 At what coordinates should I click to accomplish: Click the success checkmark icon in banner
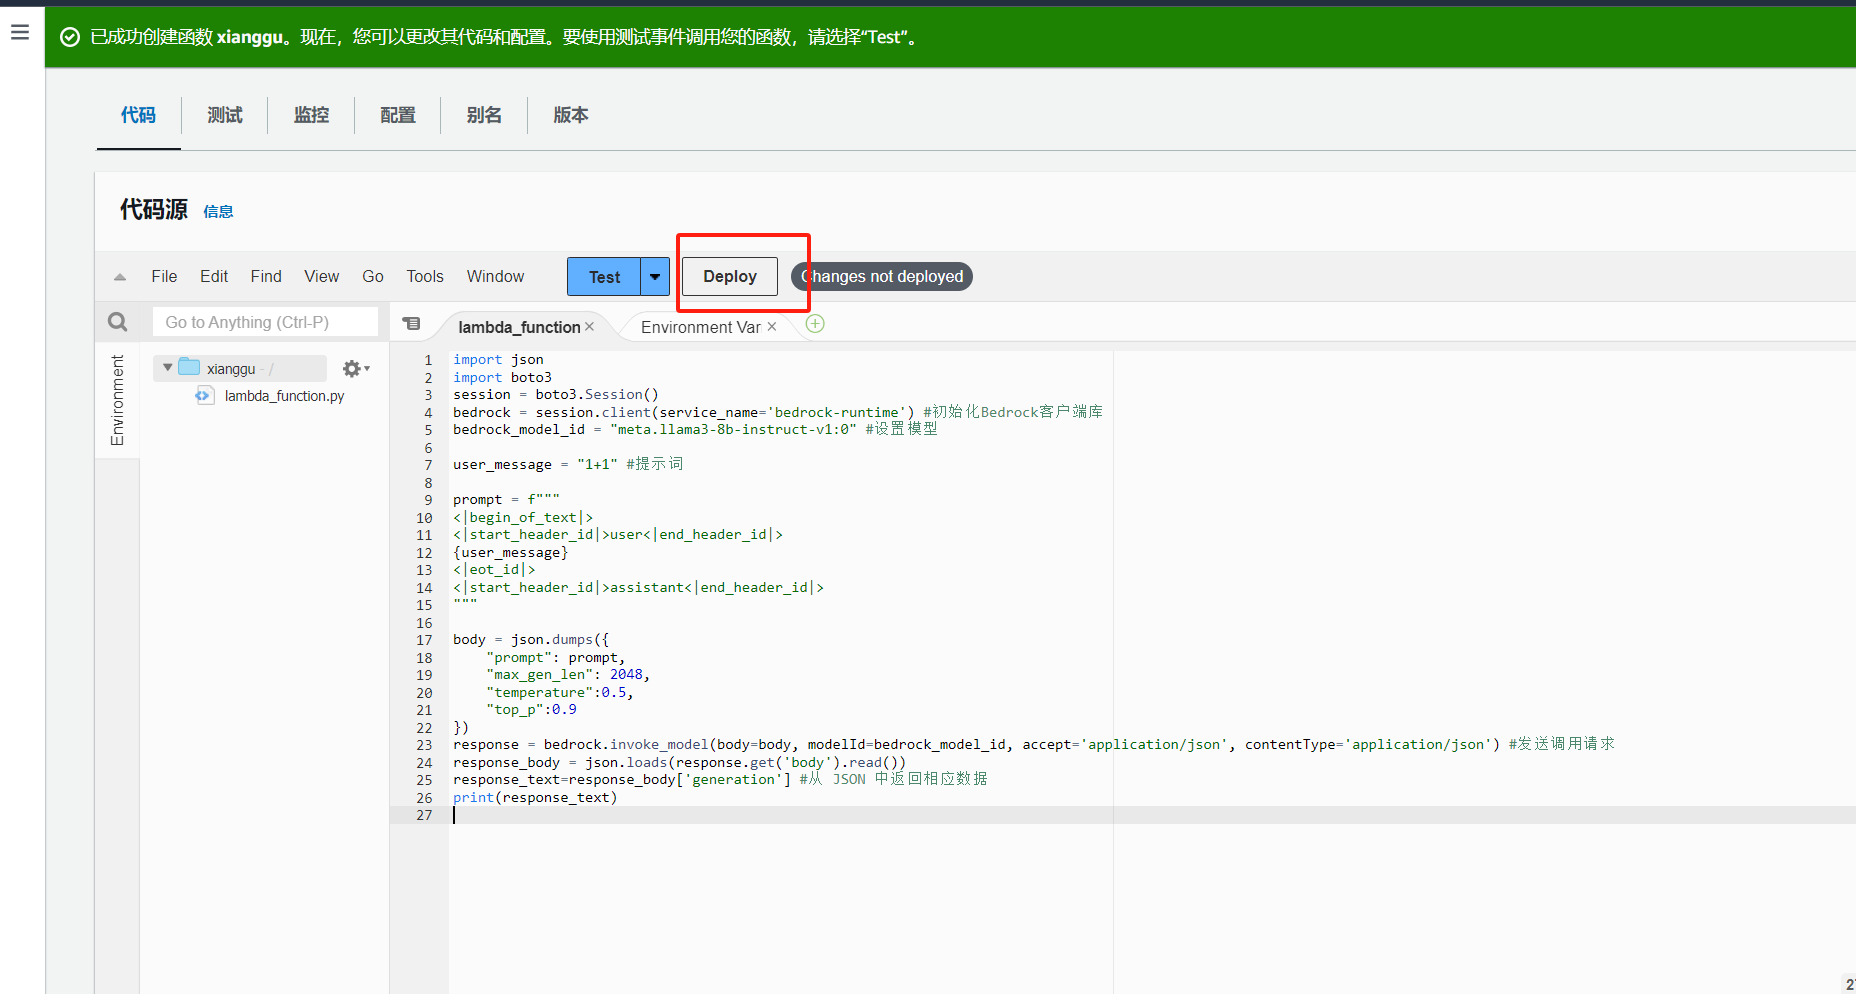pos(70,37)
